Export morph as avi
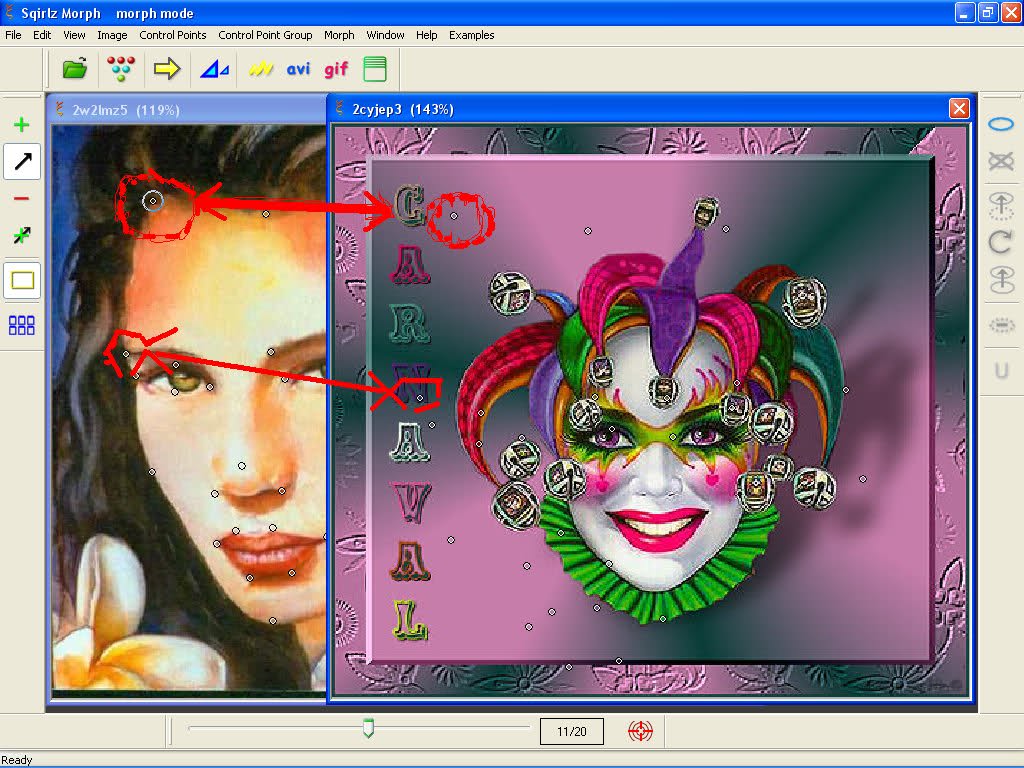Image resolution: width=1024 pixels, height=768 pixels. (298, 69)
